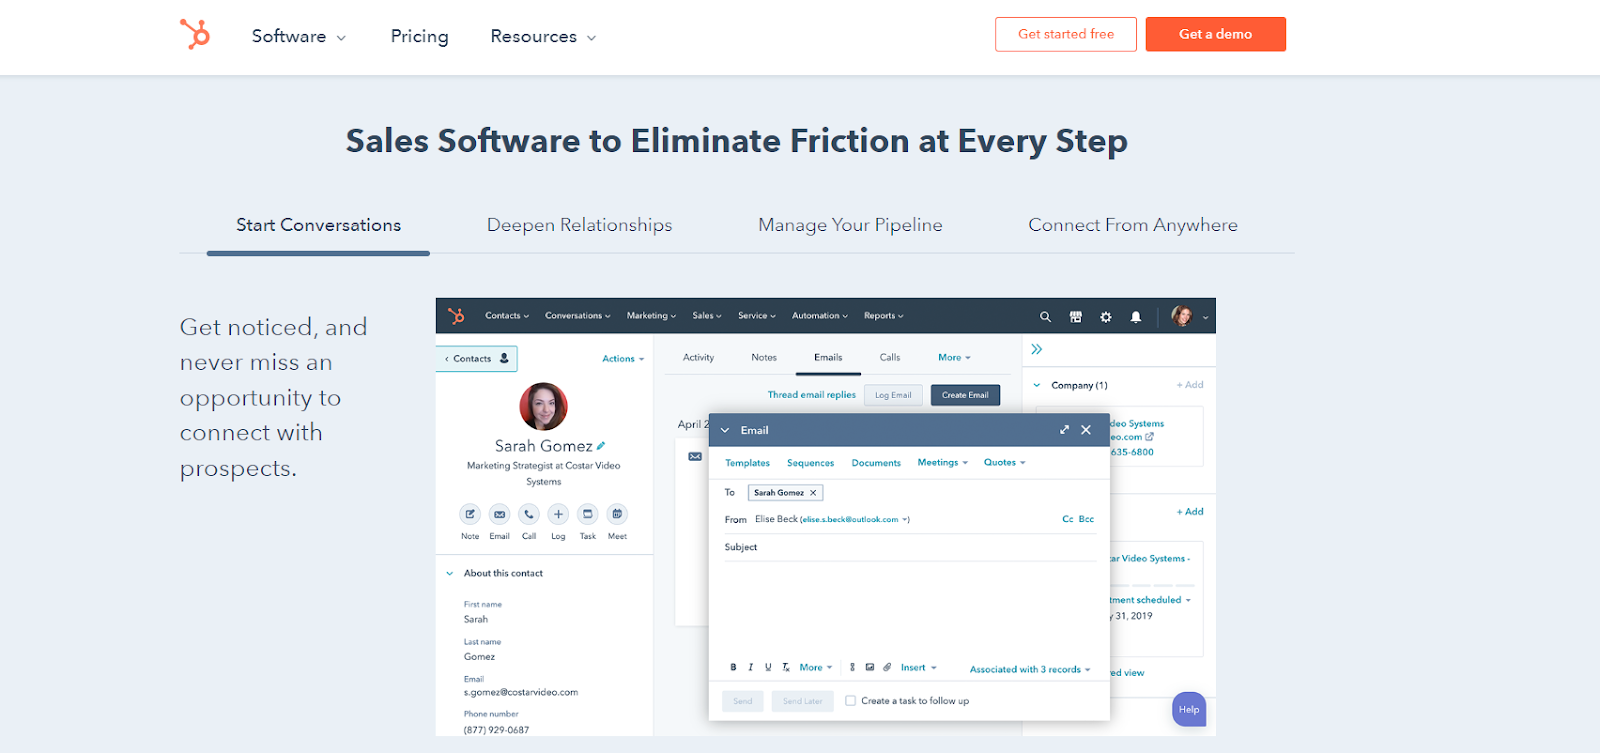Click the 'Get started free' button

pos(1066,34)
